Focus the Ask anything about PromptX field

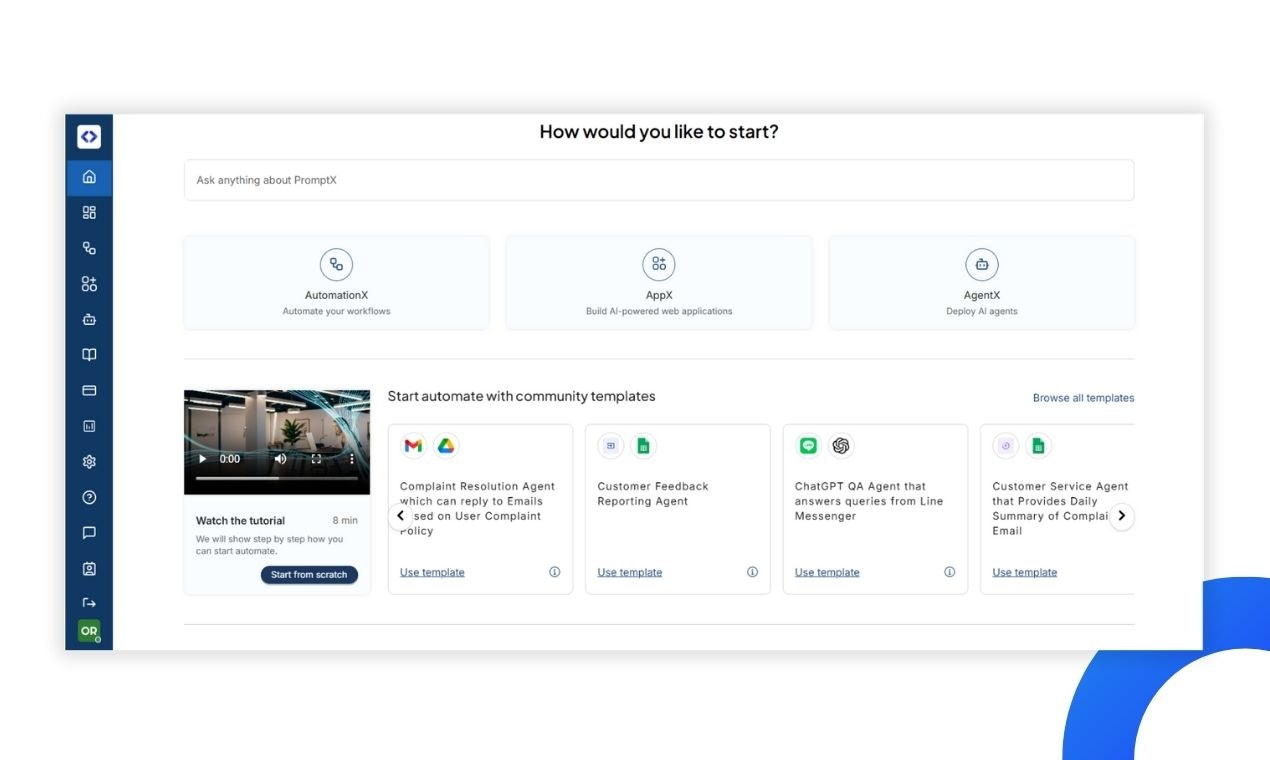pyautogui.click(x=659, y=180)
